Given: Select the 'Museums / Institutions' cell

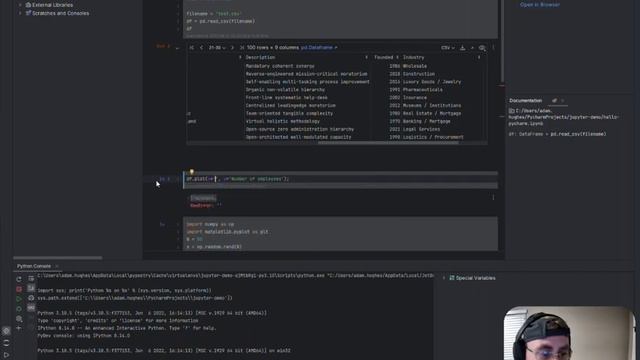Looking at the screenshot, I should [432, 105].
